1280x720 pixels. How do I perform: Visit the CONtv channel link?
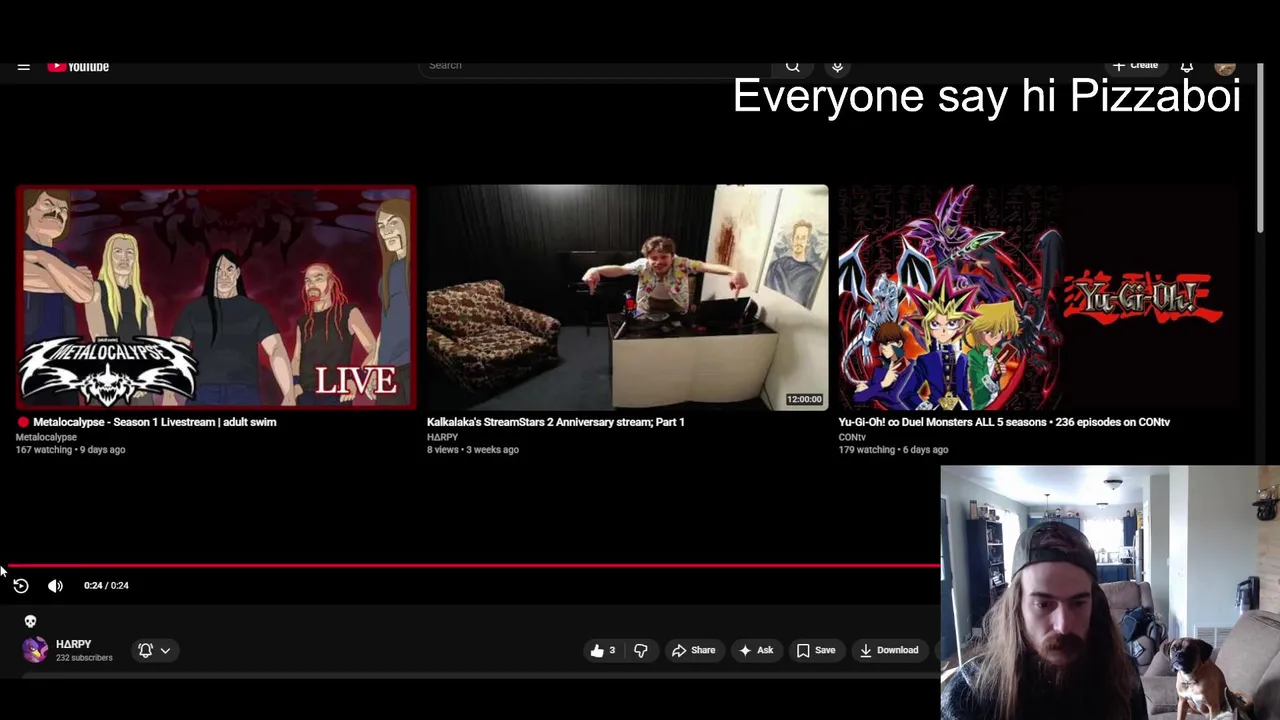coord(852,437)
